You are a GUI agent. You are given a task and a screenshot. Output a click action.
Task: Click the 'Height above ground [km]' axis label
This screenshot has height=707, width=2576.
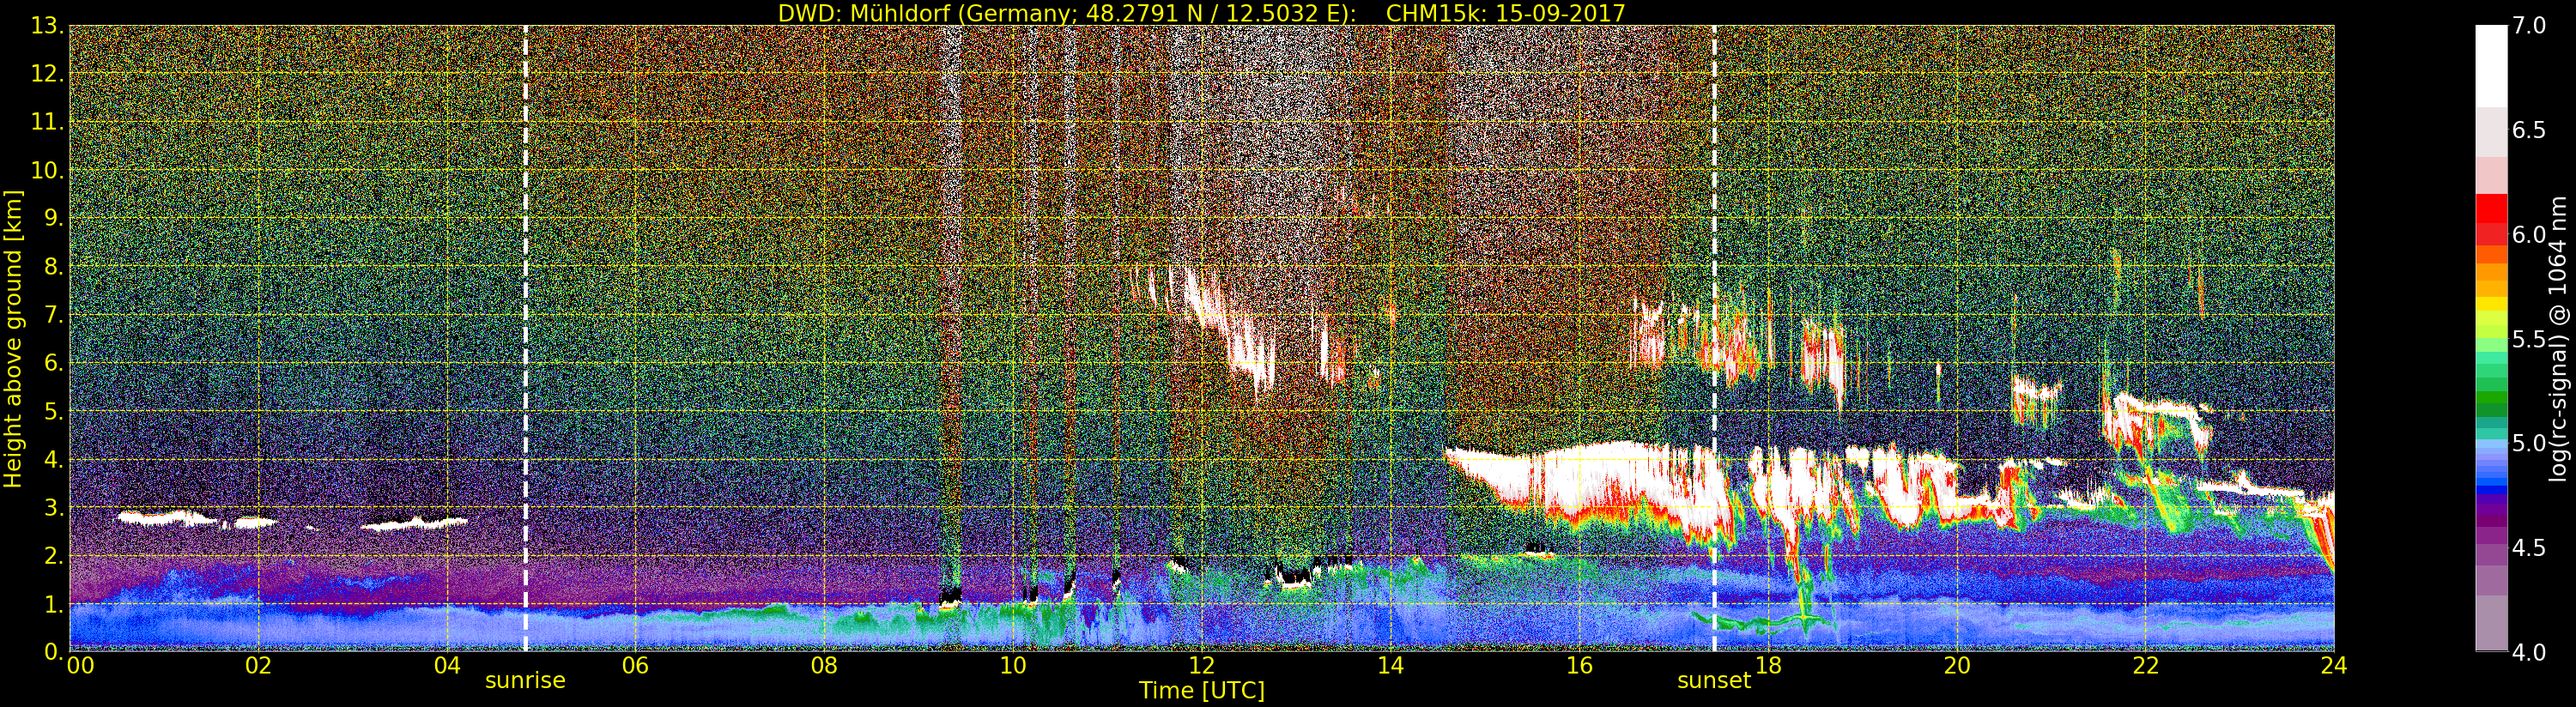[x=13, y=339]
